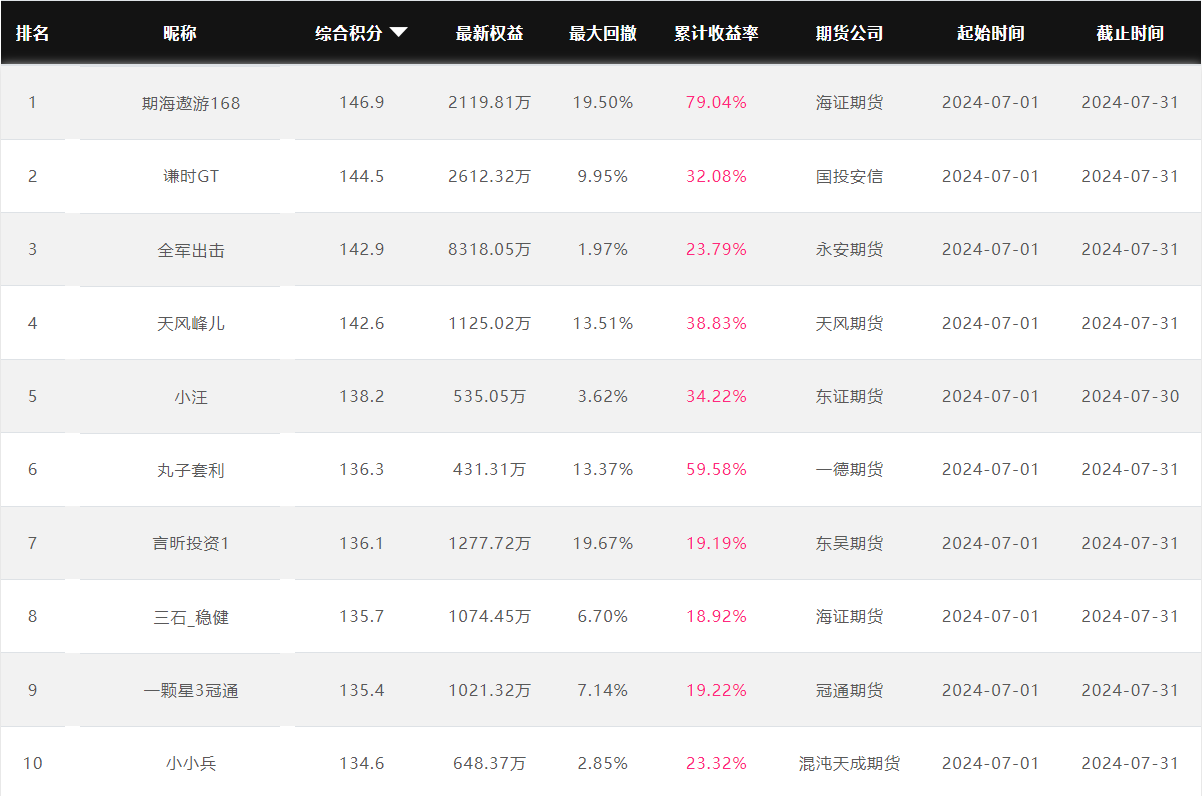Click the 648.37万 equity cell
This screenshot has width=1202, height=796.
point(490,763)
